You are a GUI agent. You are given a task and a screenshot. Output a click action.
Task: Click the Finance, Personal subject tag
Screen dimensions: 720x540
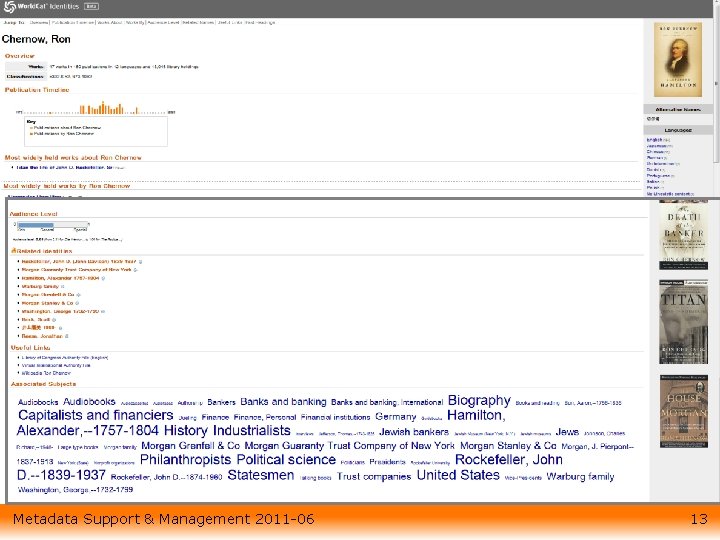click(264, 417)
